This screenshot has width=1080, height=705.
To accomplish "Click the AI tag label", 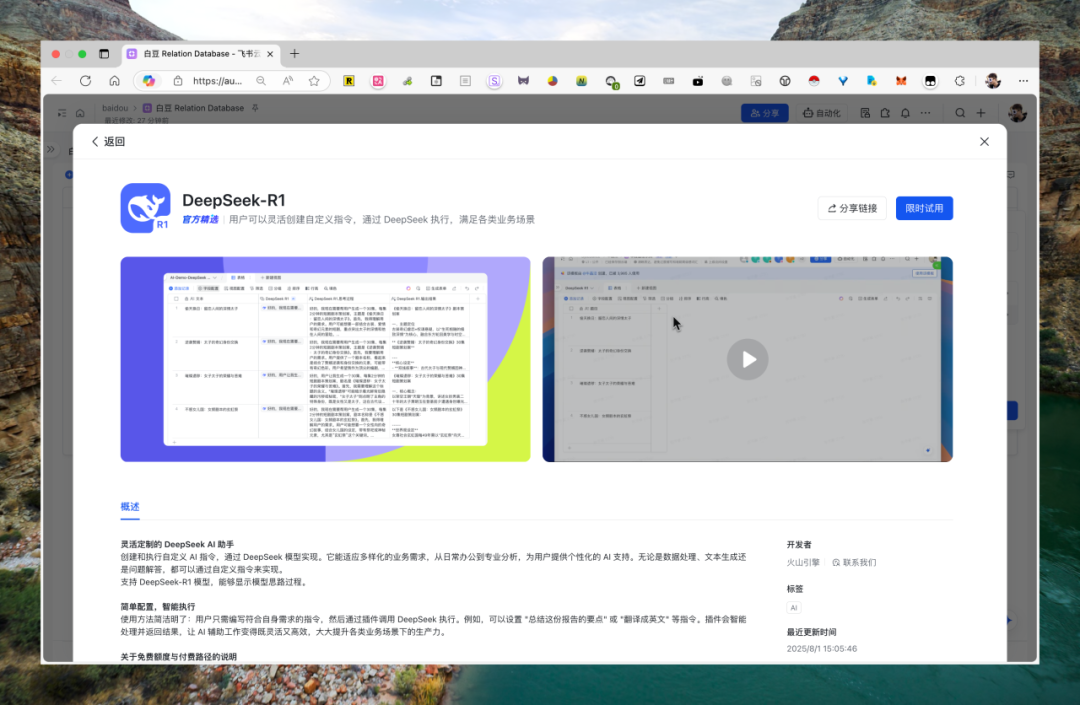I will 793,607.
